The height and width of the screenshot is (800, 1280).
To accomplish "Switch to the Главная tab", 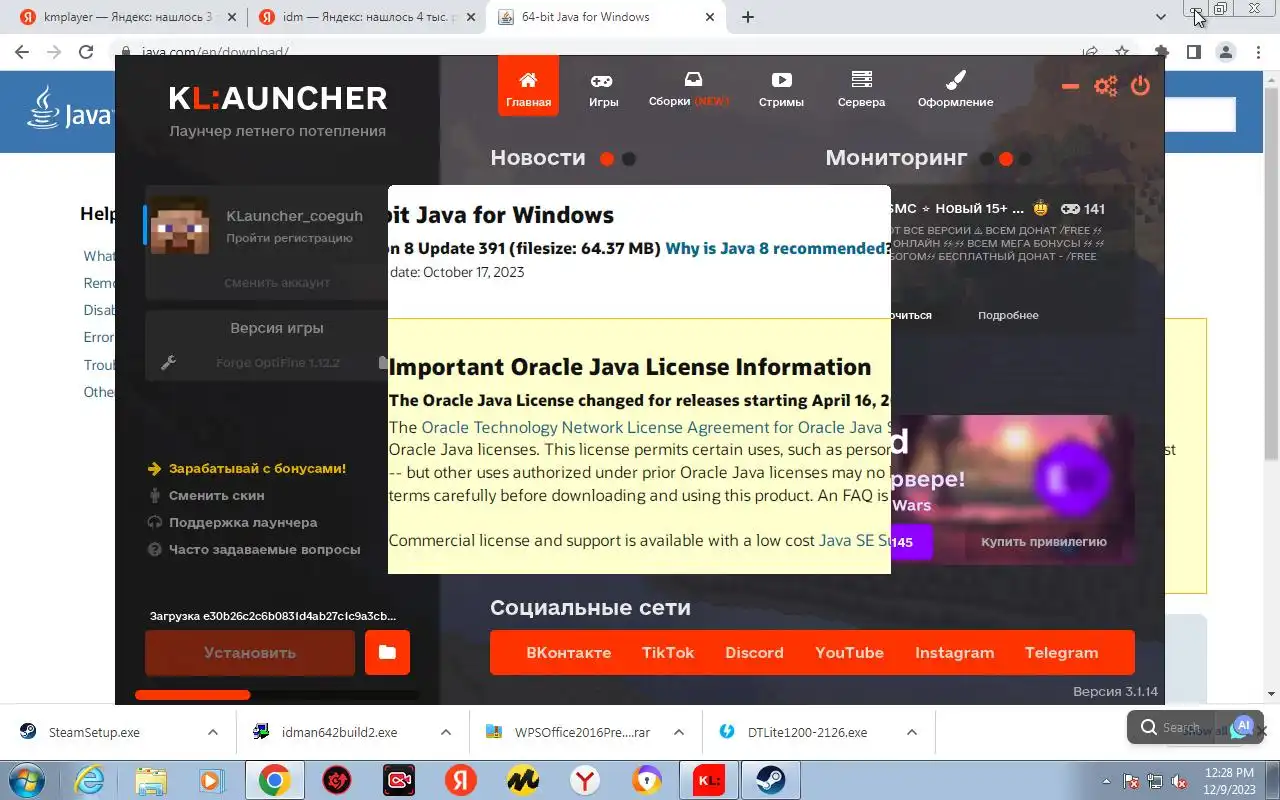I will tap(528, 86).
